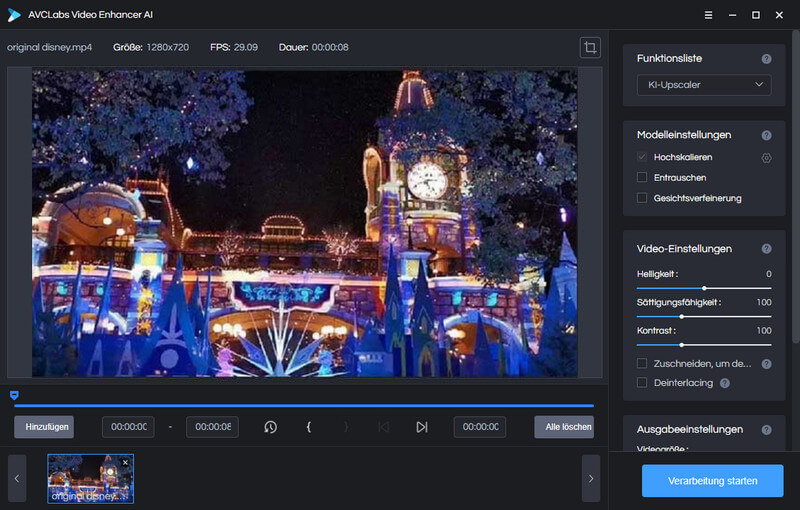
Task: Open the KI-Upscaler dropdown
Action: (704, 85)
